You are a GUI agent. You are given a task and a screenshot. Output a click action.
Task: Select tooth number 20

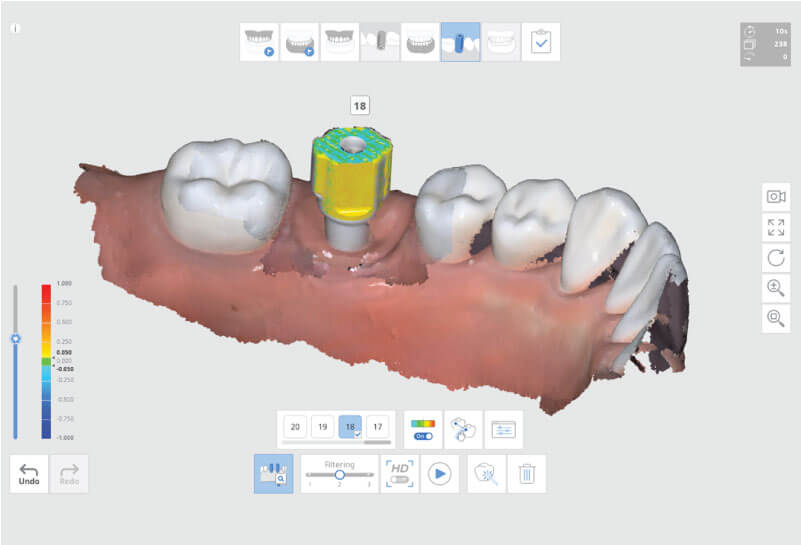click(x=295, y=426)
